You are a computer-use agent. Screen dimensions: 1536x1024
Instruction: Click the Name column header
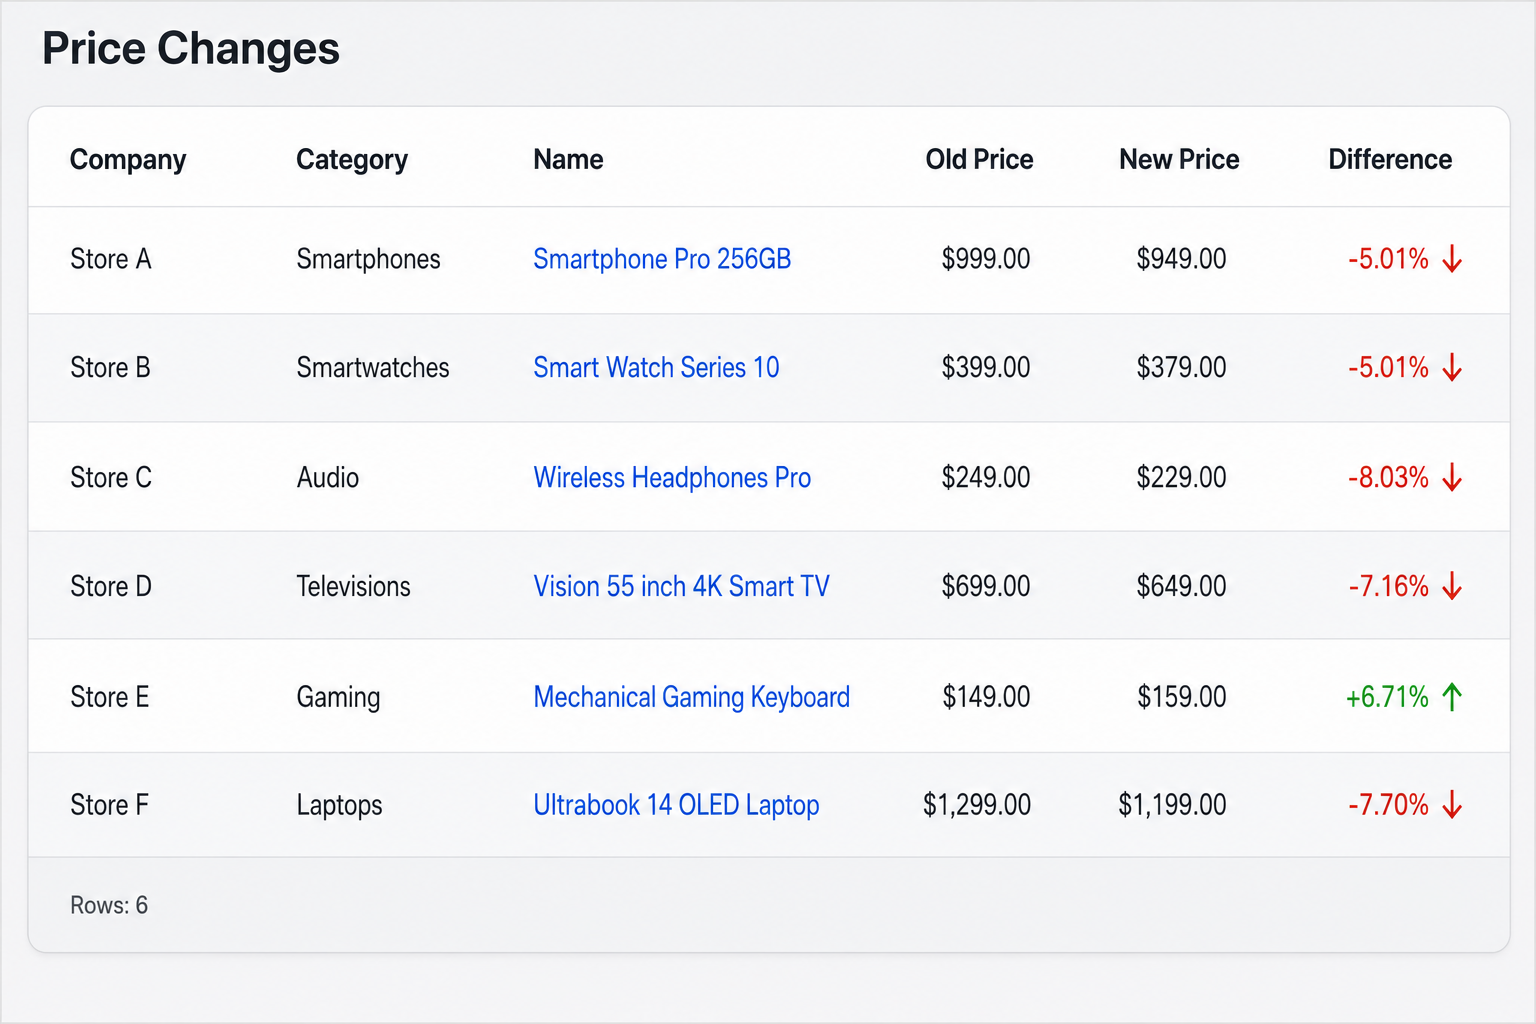568,159
